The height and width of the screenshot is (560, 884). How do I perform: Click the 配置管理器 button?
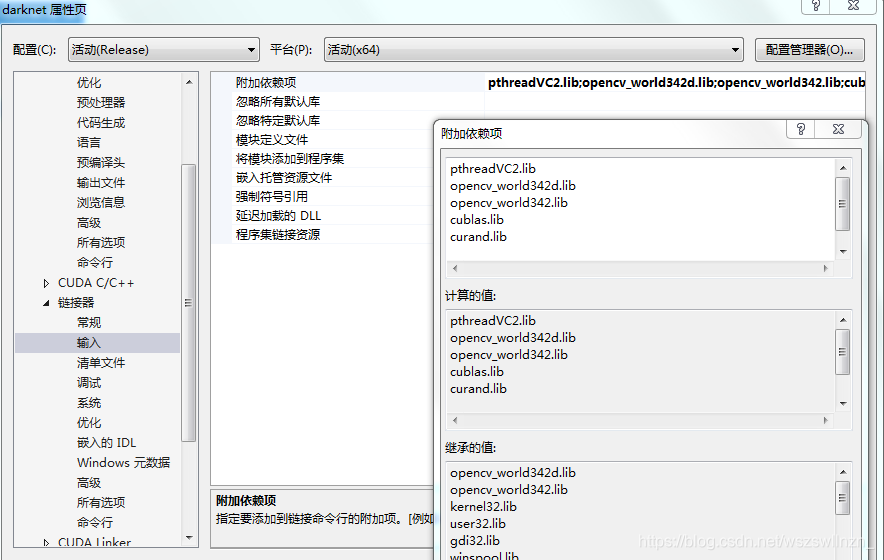coord(809,50)
